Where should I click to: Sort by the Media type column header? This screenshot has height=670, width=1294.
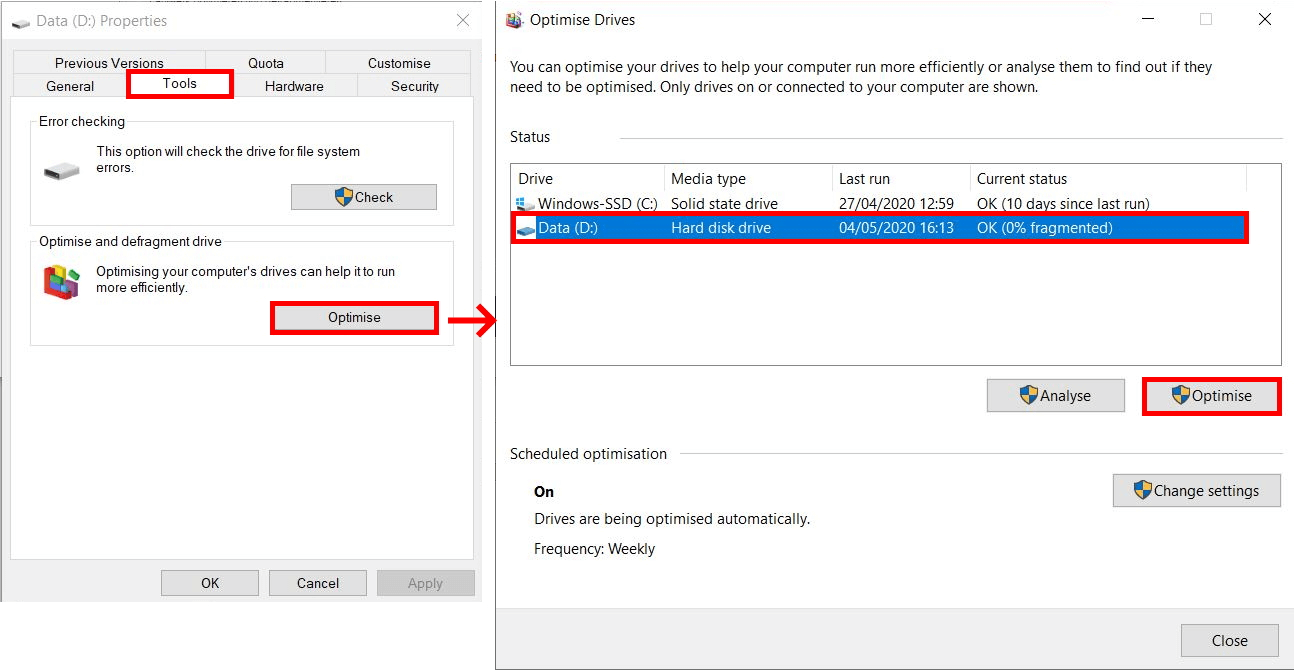click(x=748, y=179)
